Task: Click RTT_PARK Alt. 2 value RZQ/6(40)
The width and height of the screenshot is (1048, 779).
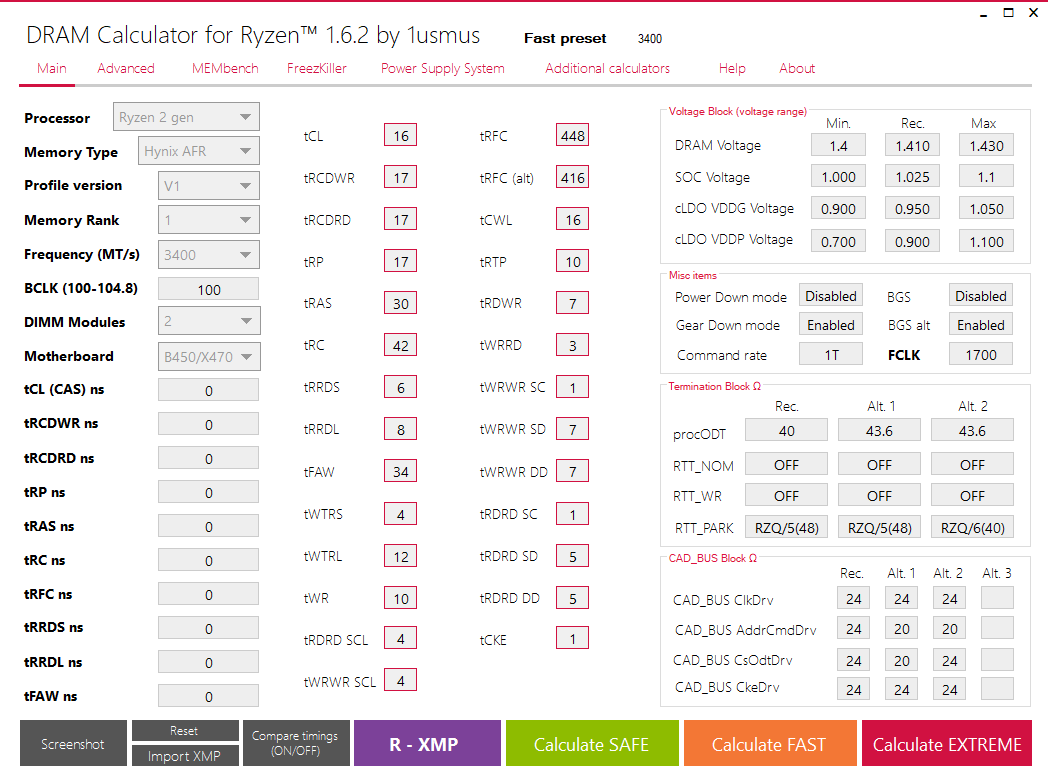Action: 972,527
